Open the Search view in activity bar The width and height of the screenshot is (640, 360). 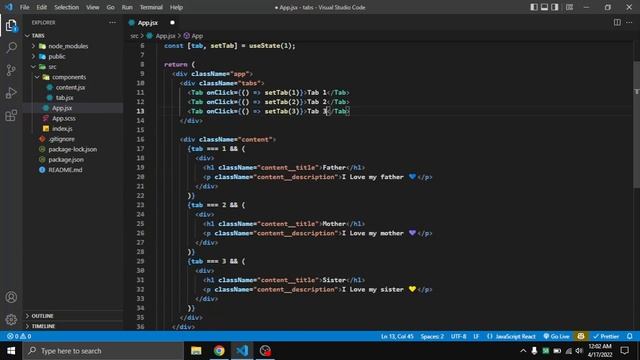coord(11,48)
